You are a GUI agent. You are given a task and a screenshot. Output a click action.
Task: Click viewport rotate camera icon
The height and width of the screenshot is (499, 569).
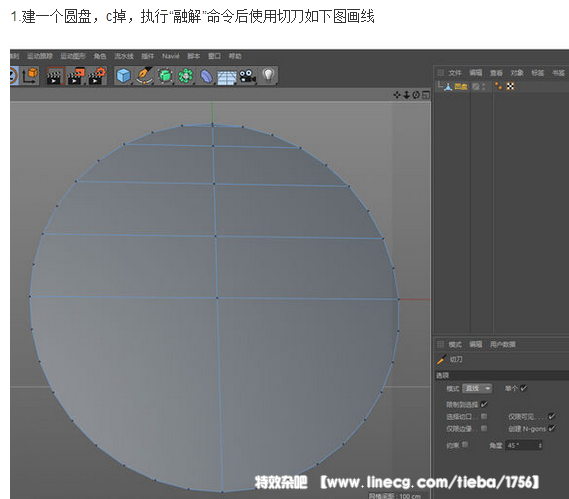[416, 95]
